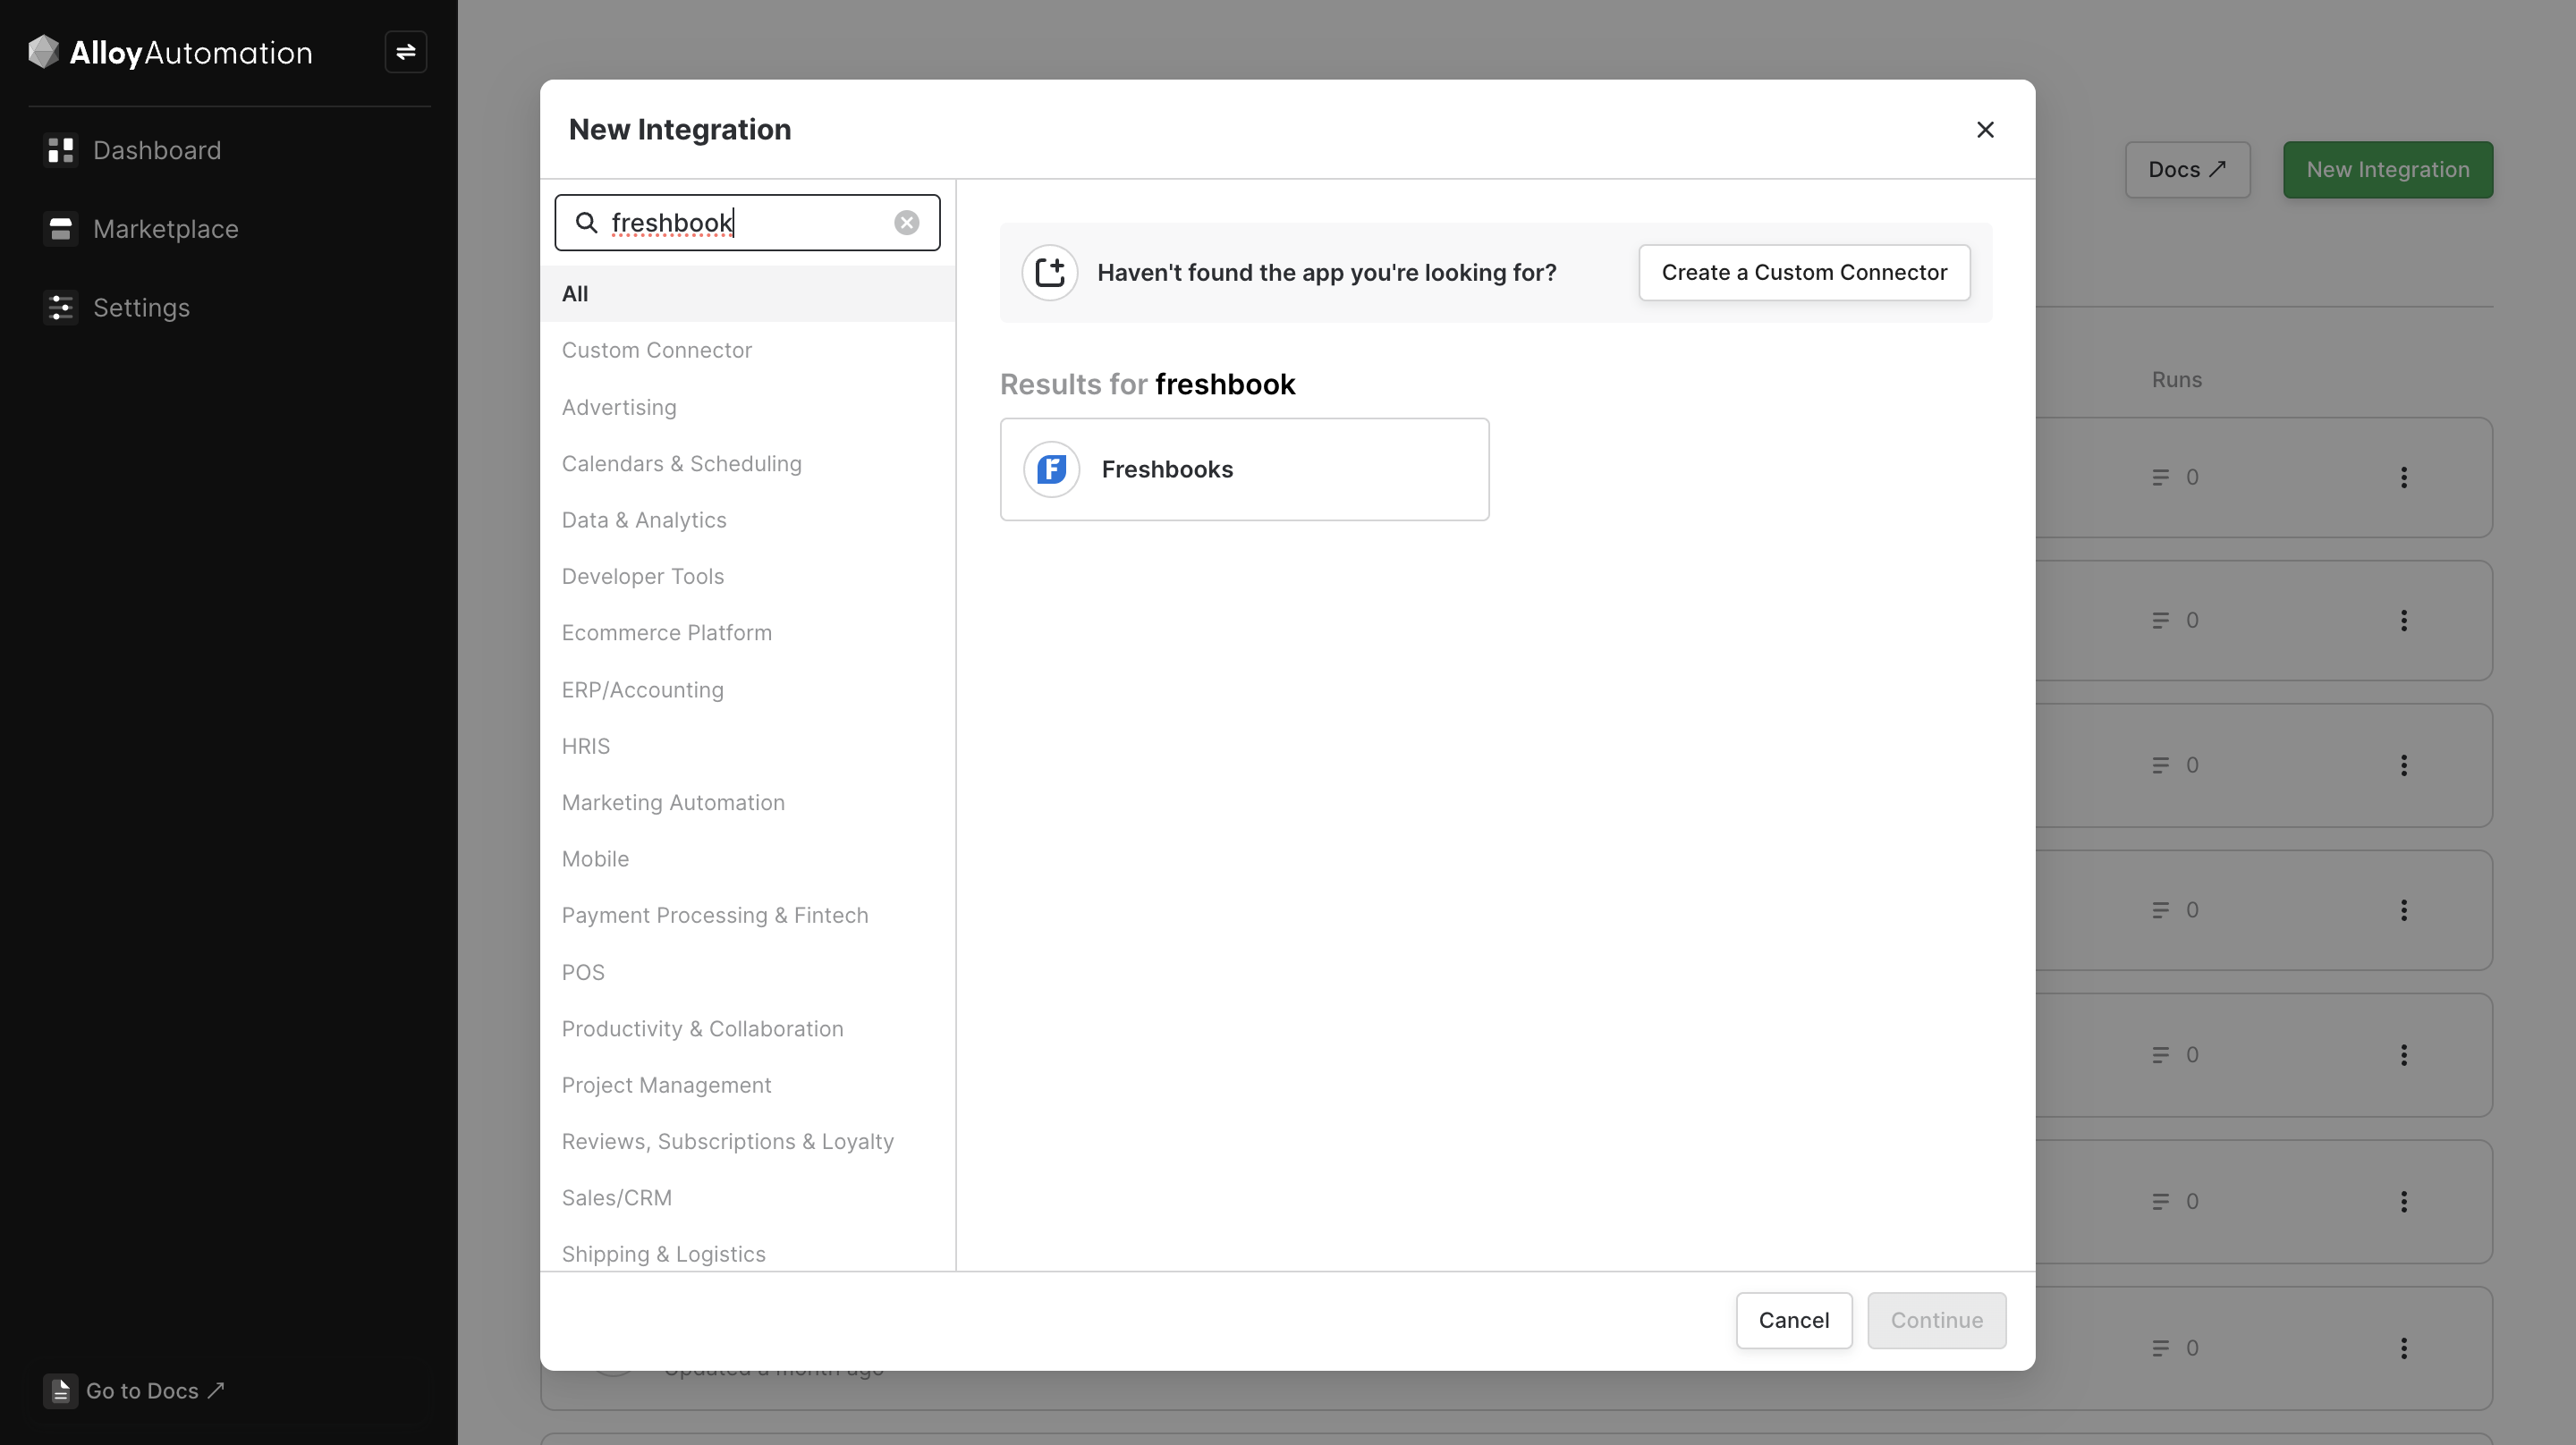Click the Runs column header
The width and height of the screenshot is (2576, 1445).
(2176, 379)
